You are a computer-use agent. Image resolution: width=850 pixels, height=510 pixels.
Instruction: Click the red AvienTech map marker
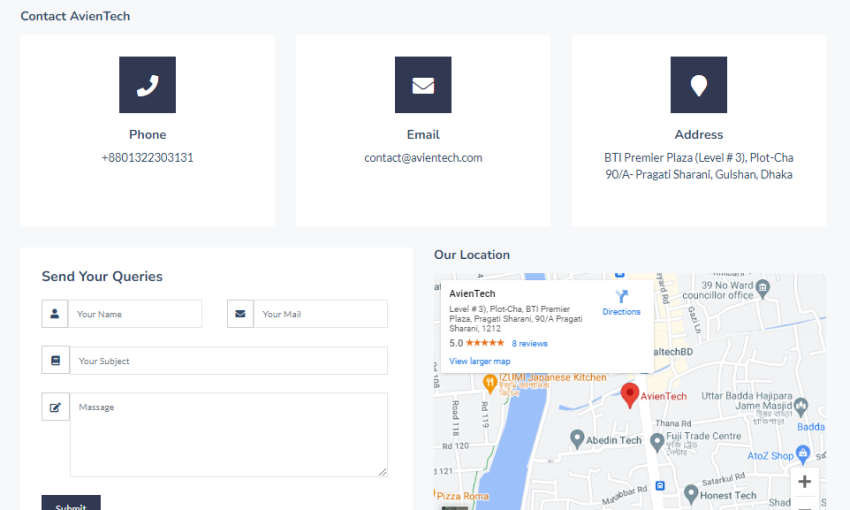[629, 394]
